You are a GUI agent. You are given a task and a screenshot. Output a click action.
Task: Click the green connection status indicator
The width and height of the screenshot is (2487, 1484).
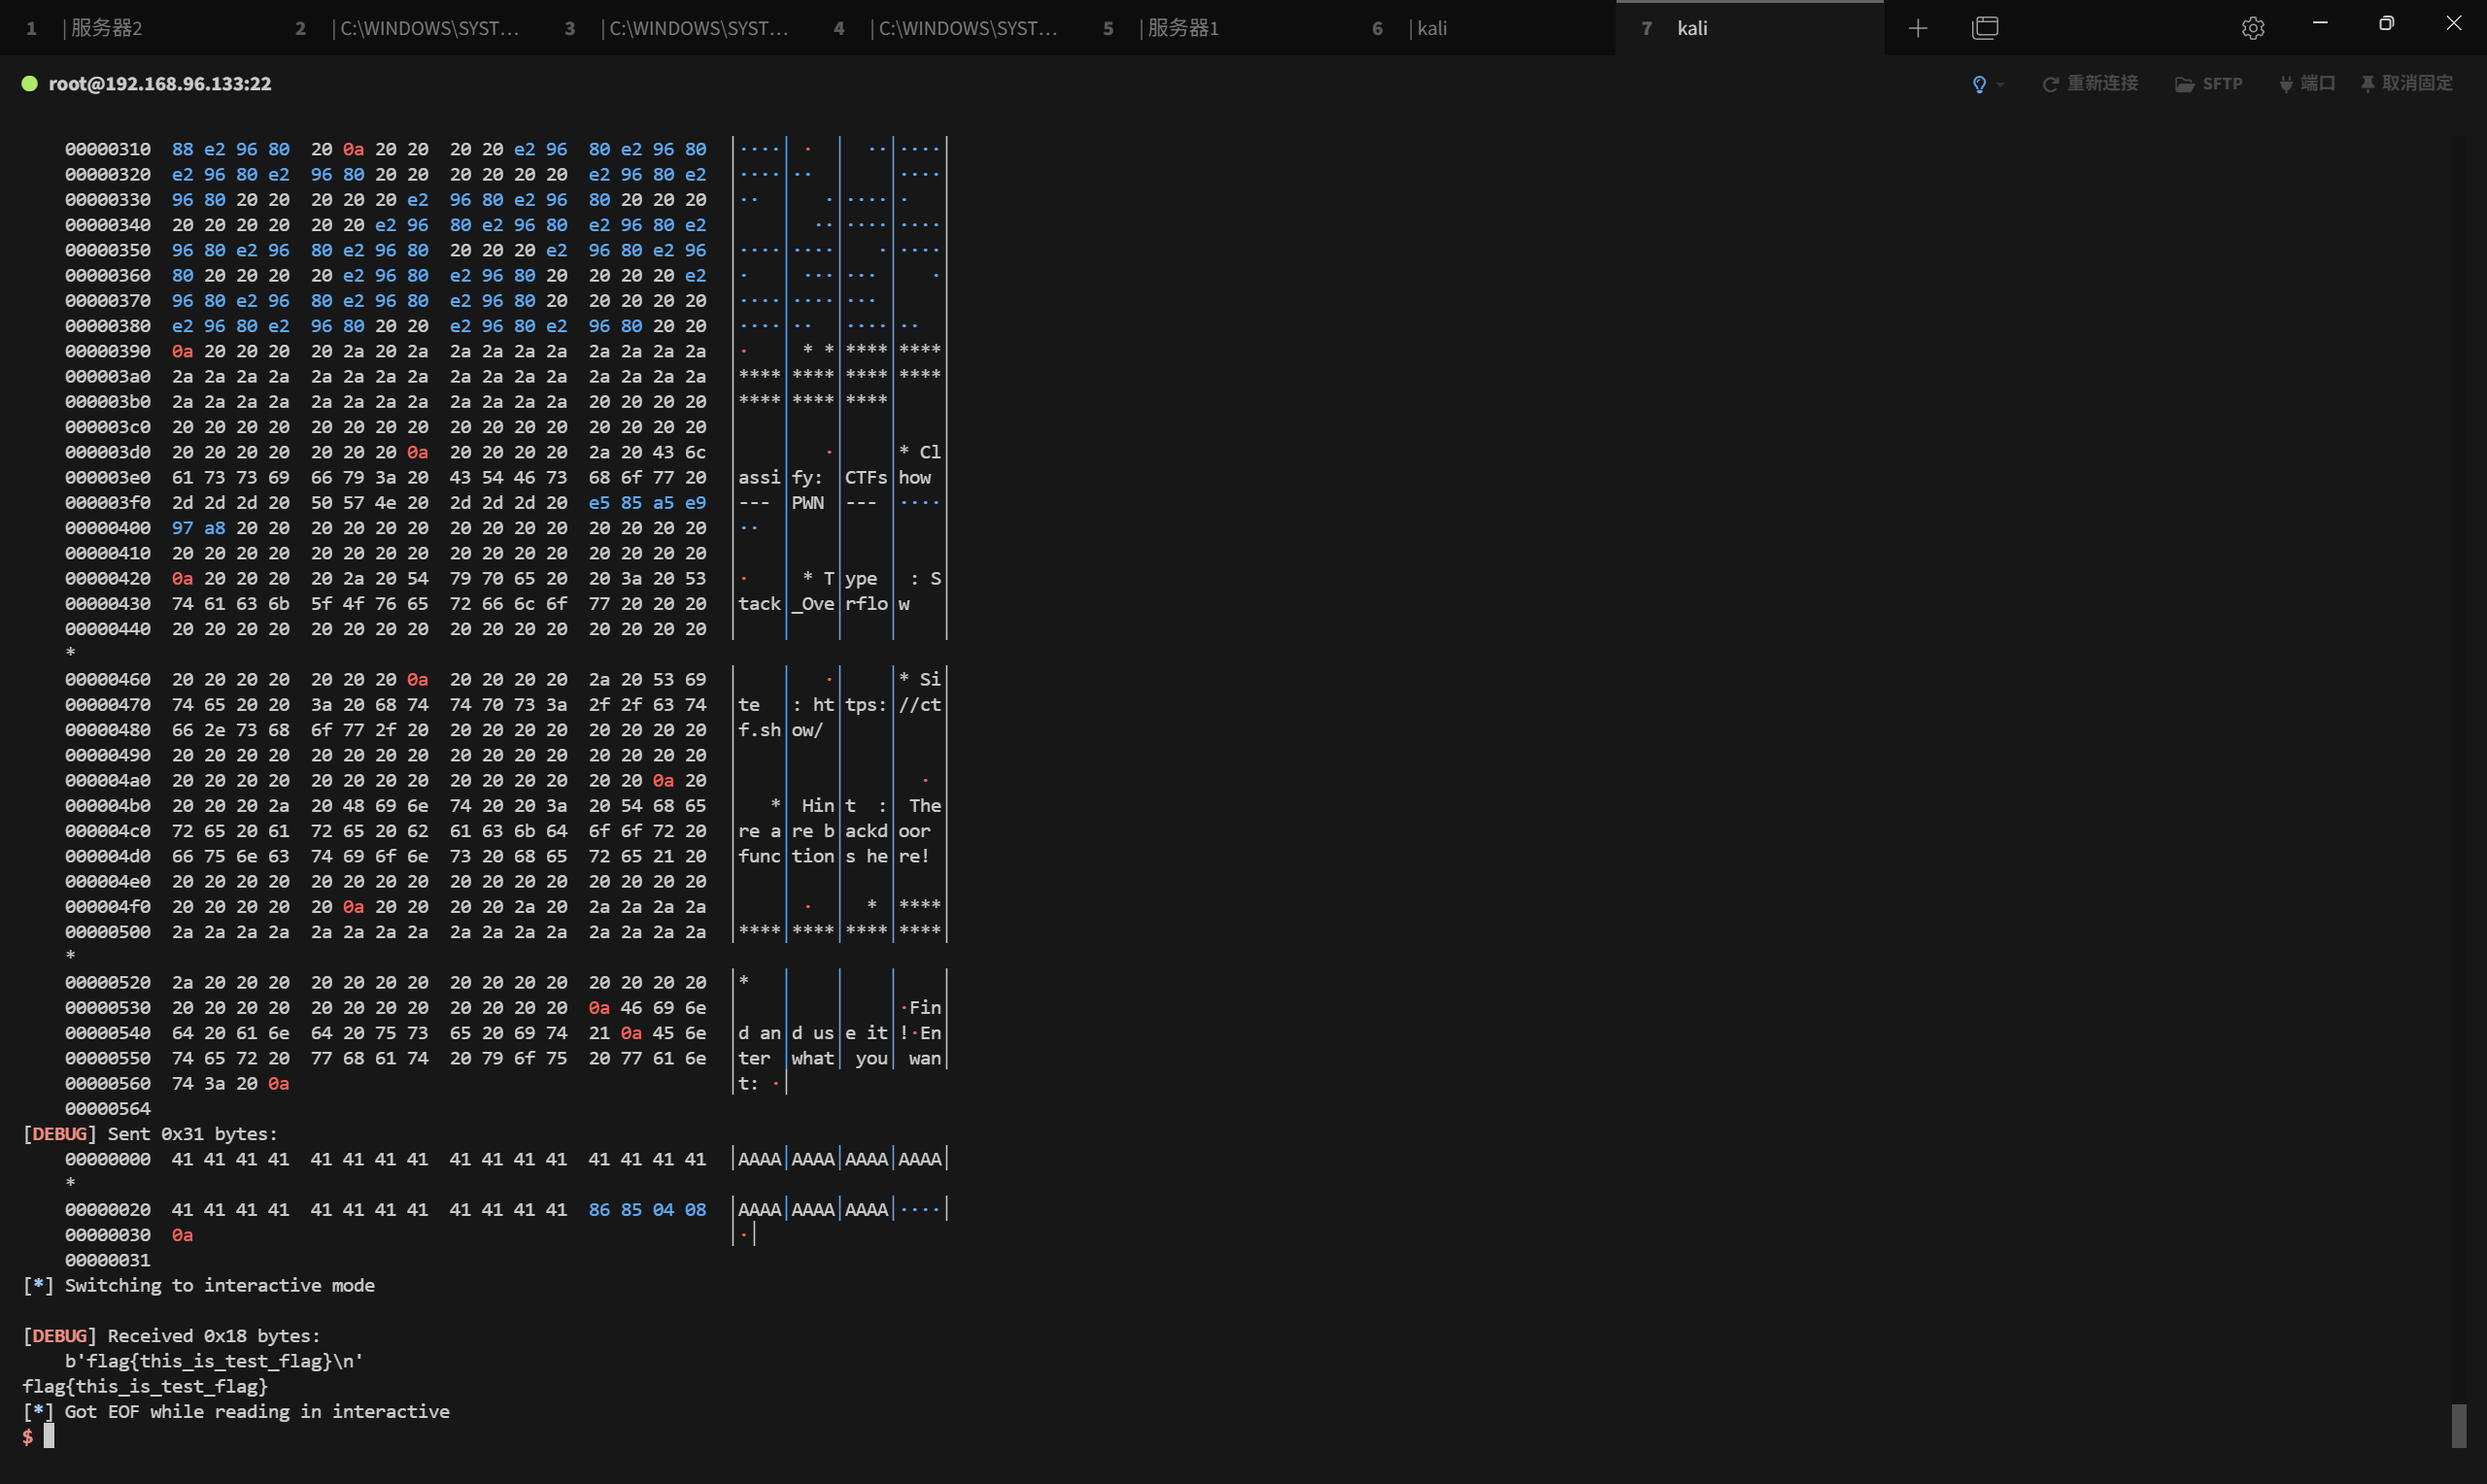click(x=30, y=83)
